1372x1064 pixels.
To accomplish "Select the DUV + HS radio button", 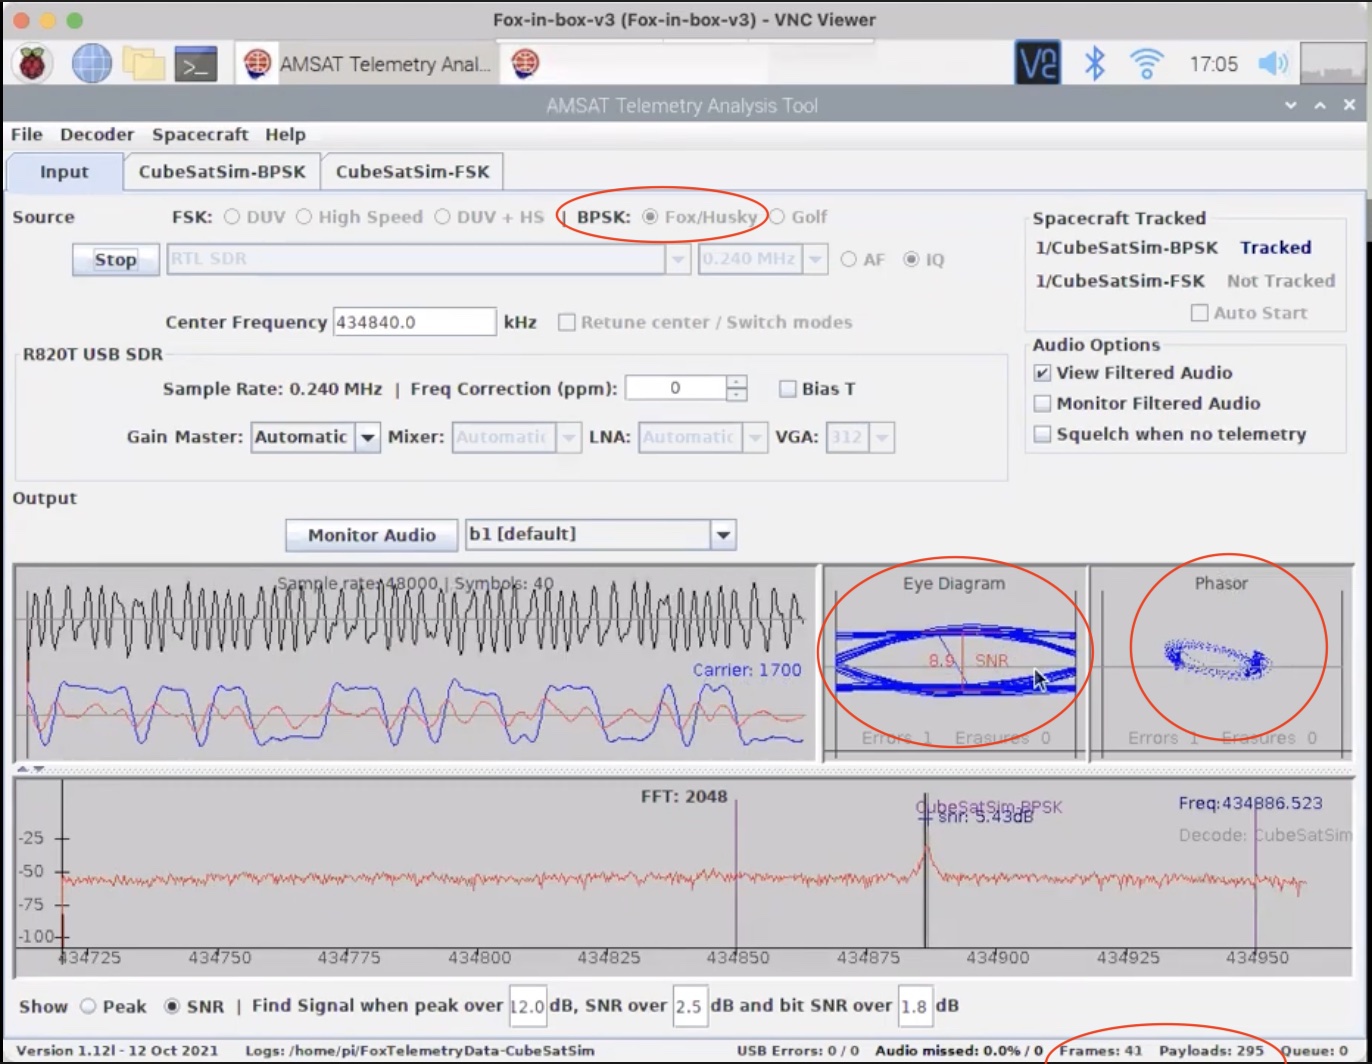I will point(442,217).
